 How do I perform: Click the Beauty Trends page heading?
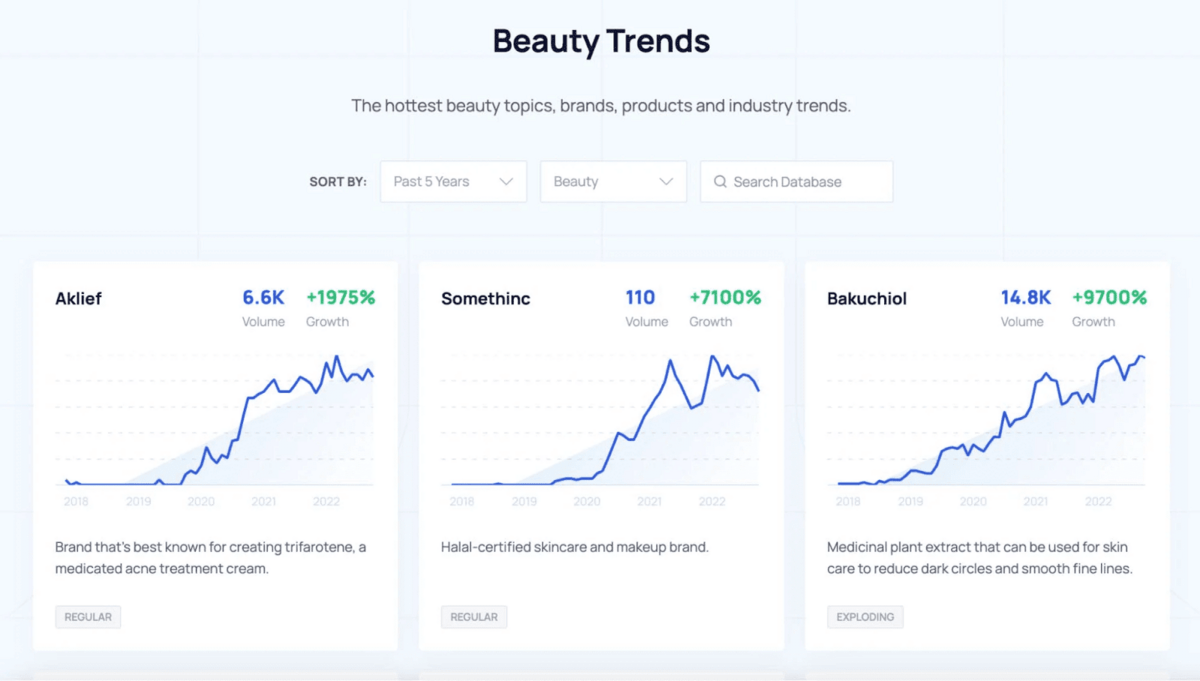click(x=601, y=41)
